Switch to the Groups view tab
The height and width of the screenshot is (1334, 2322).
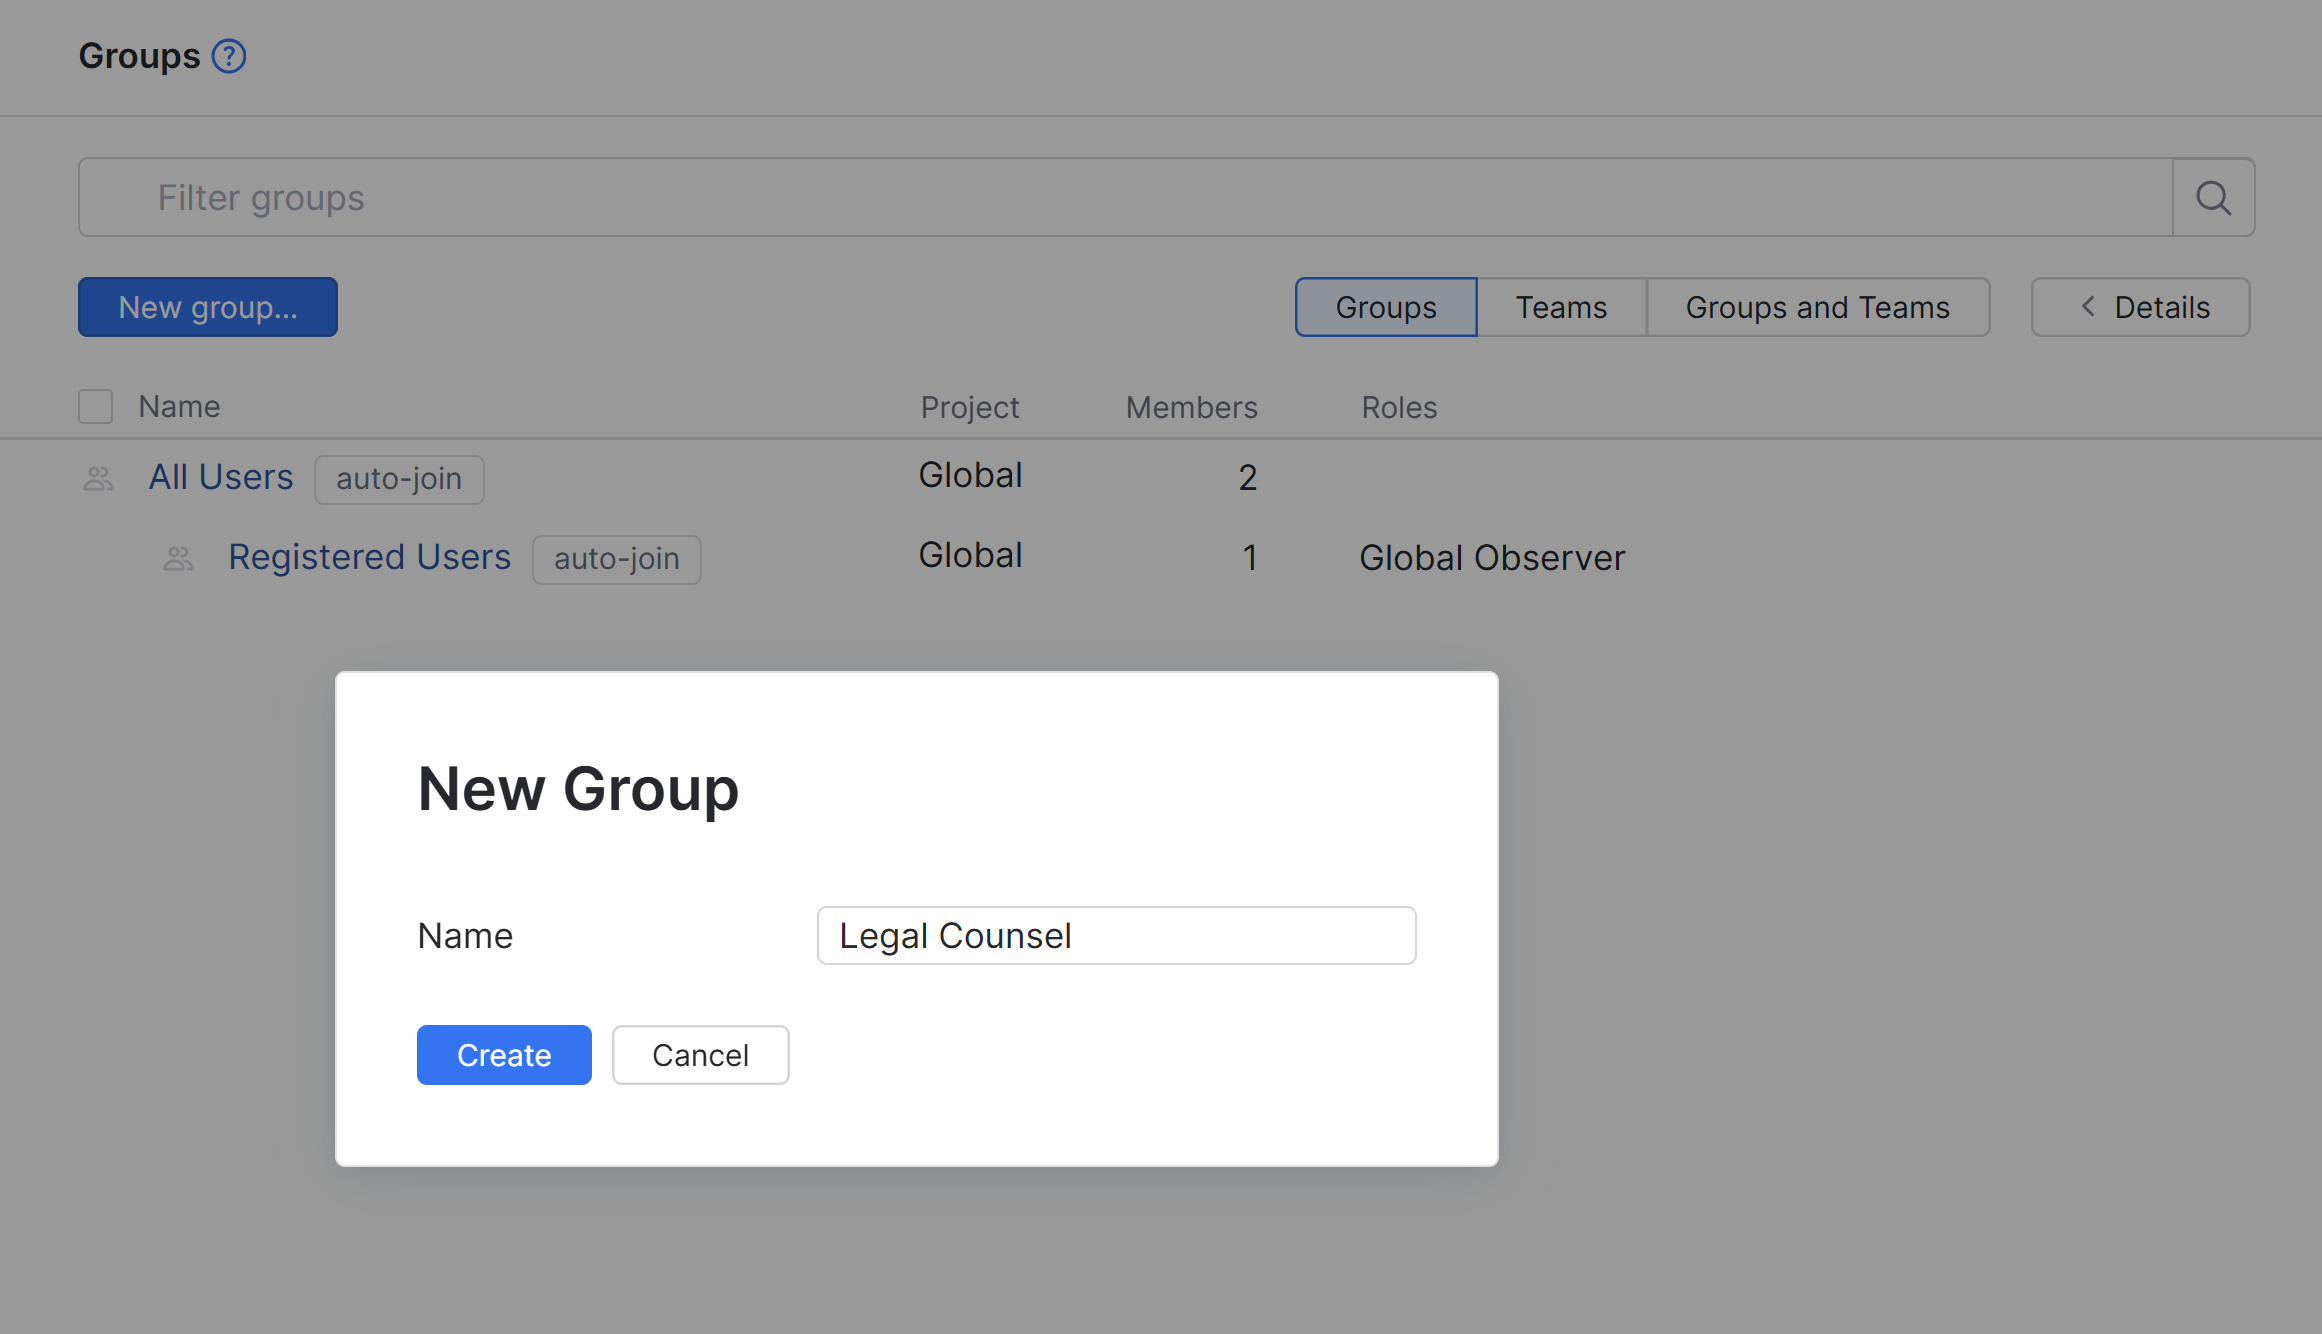[1385, 307]
